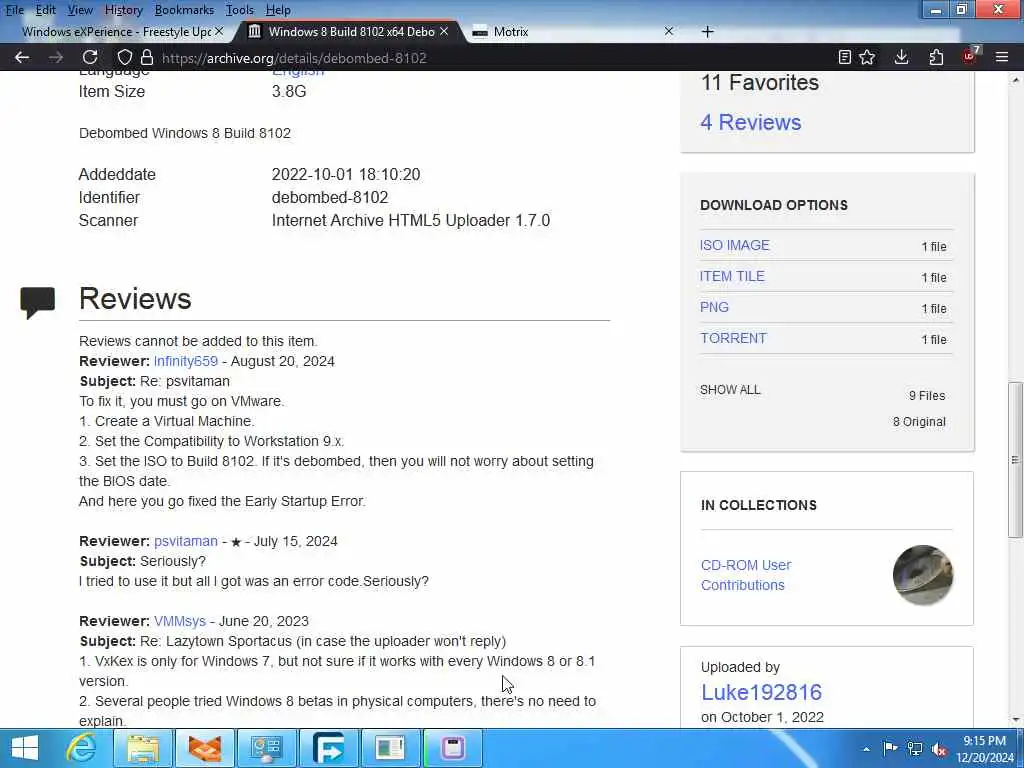Download the TORRENT file link
Screen dimensions: 1024x768
[733, 338]
